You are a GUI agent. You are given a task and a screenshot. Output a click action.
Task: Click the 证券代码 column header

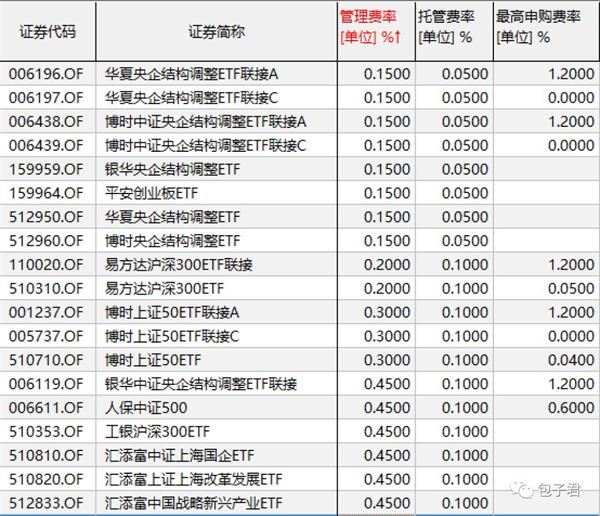click(x=47, y=31)
